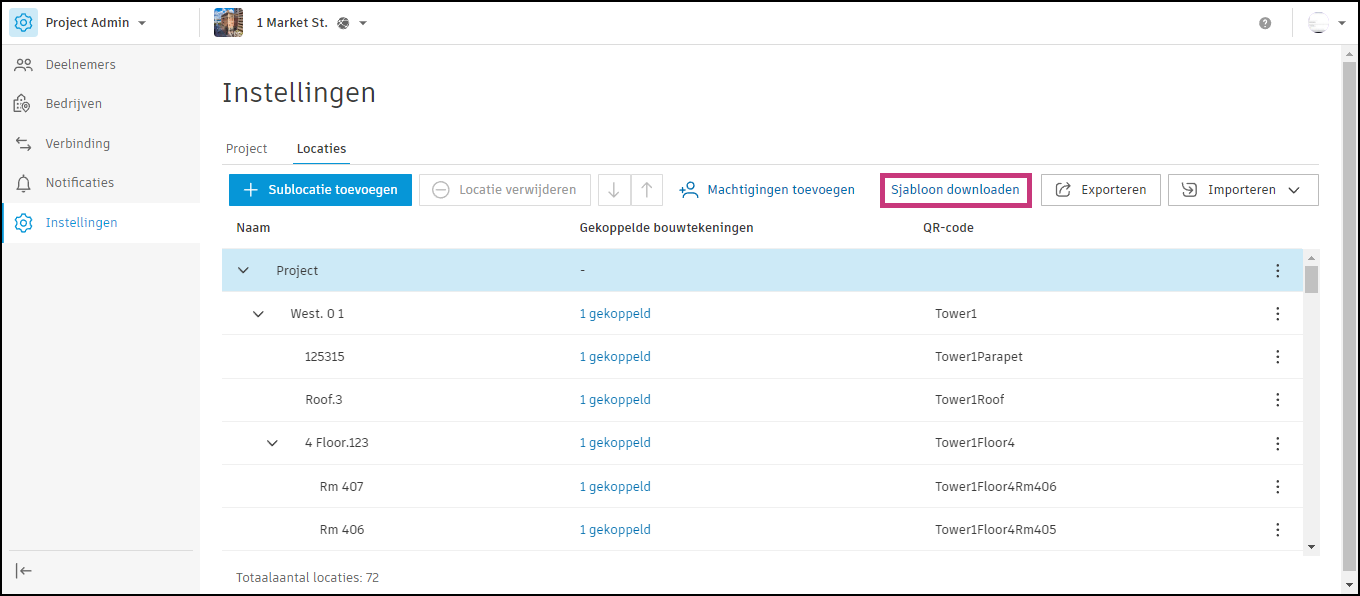The height and width of the screenshot is (596, 1360).
Task: Open the three-dot menu for Rm 407
Action: coord(1277,487)
